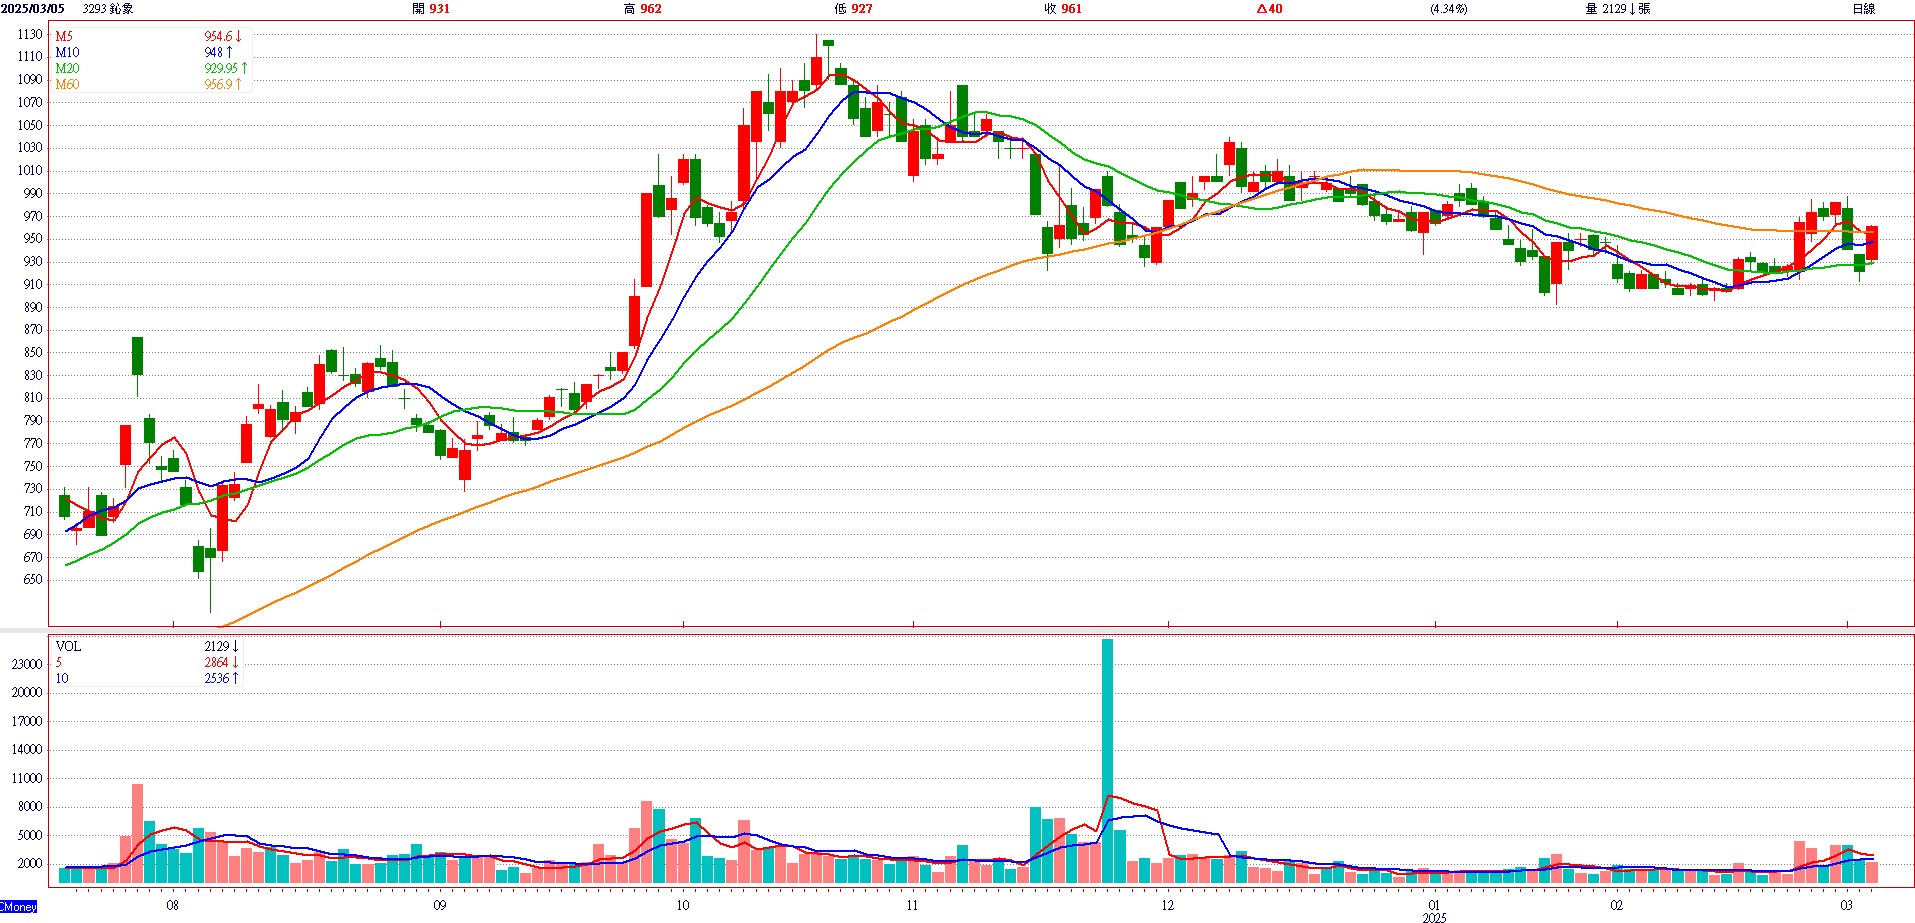This screenshot has width=1915, height=923.
Task: Click month 03 on the date axis
Action: pos(1847,906)
